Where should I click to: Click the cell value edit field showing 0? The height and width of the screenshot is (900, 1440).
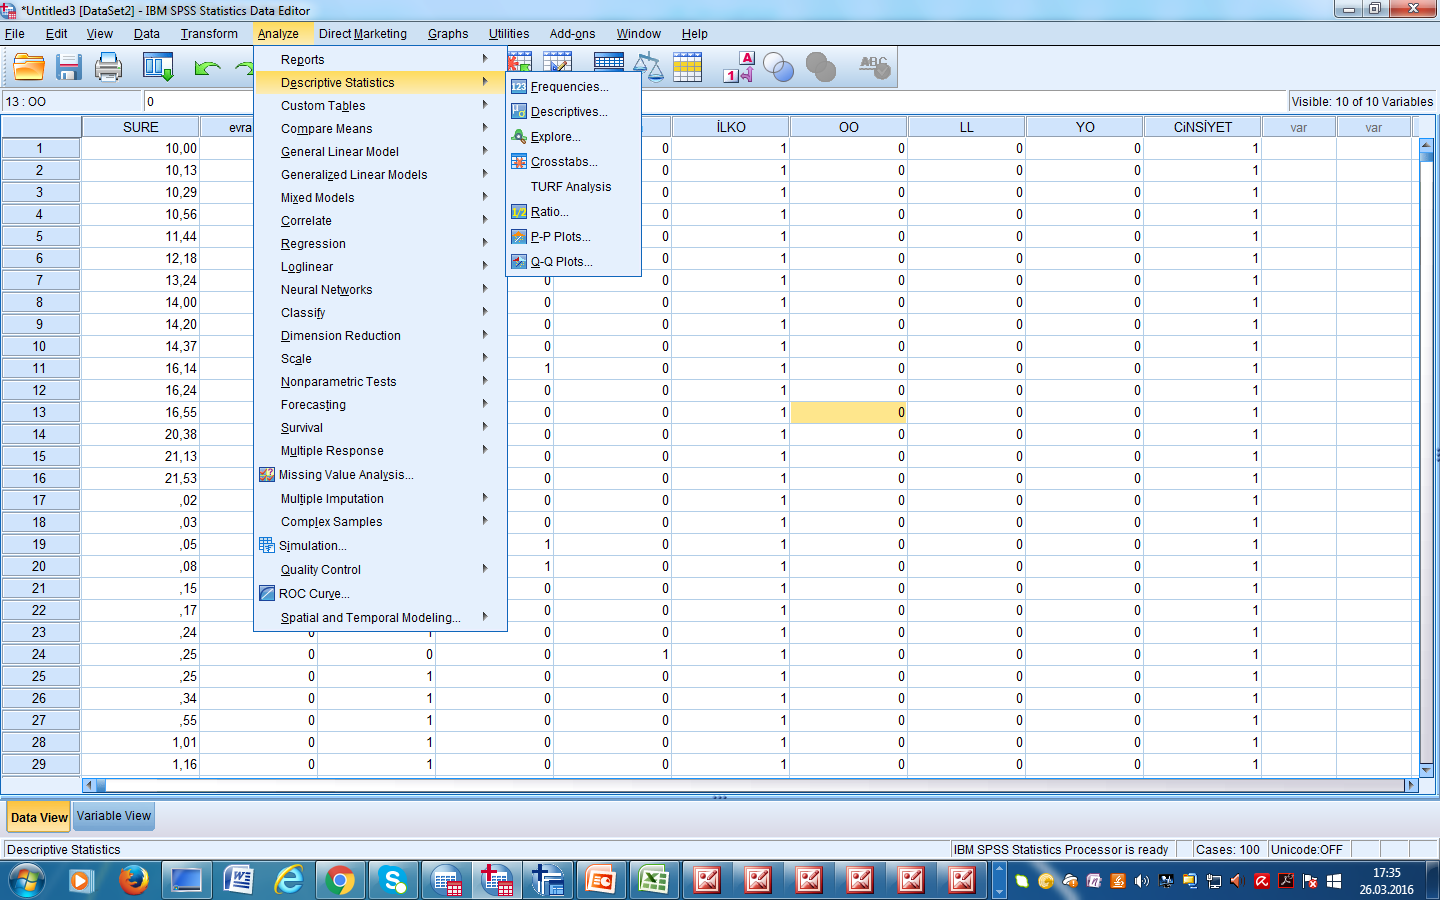pyautogui.click(x=715, y=101)
